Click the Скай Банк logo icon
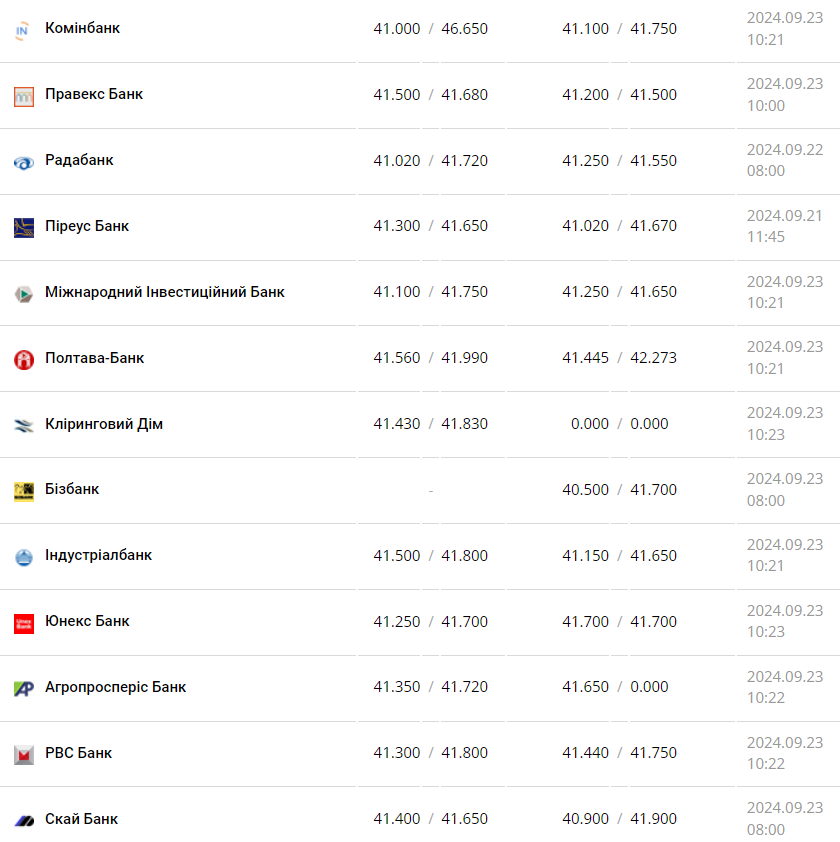This screenshot has width=840, height=842. pos(24,821)
